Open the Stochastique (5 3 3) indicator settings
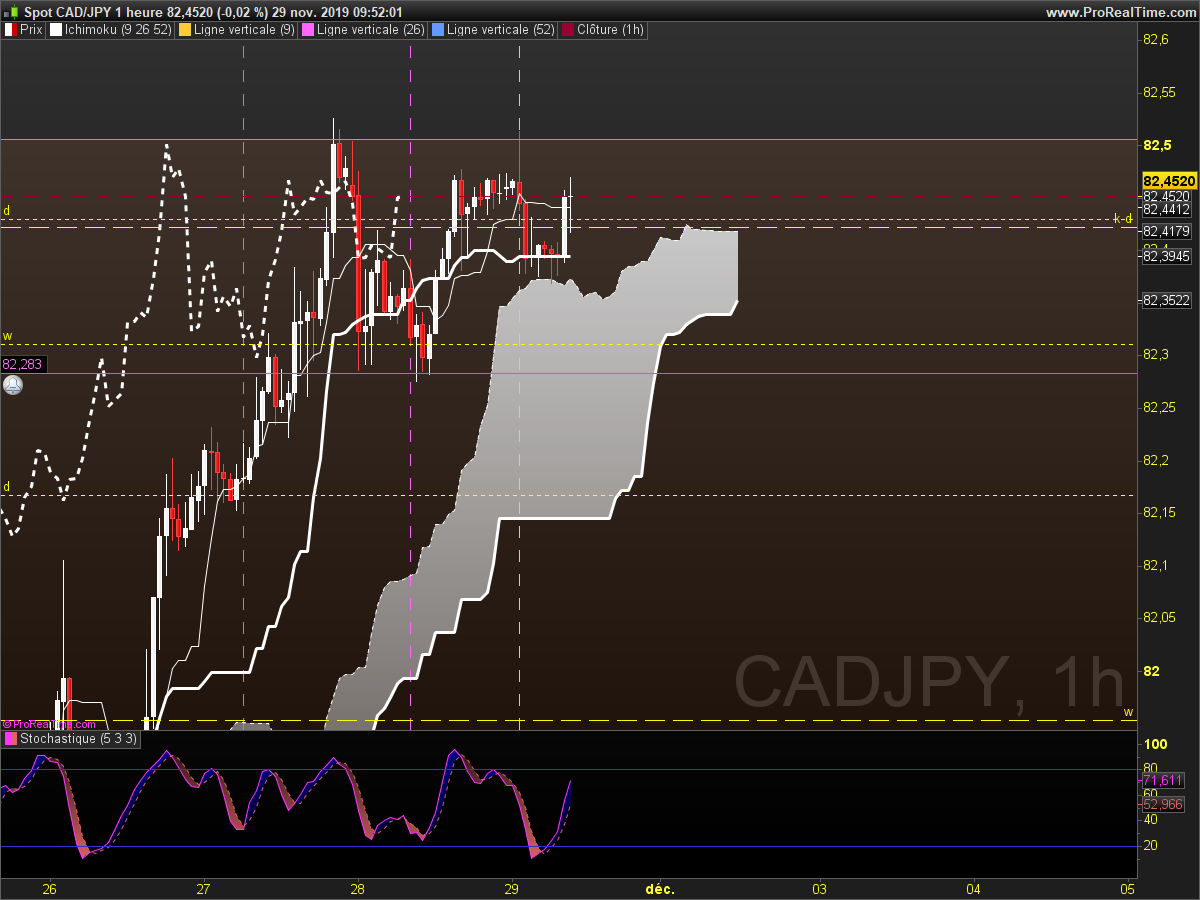The height and width of the screenshot is (900, 1200). (x=72, y=739)
